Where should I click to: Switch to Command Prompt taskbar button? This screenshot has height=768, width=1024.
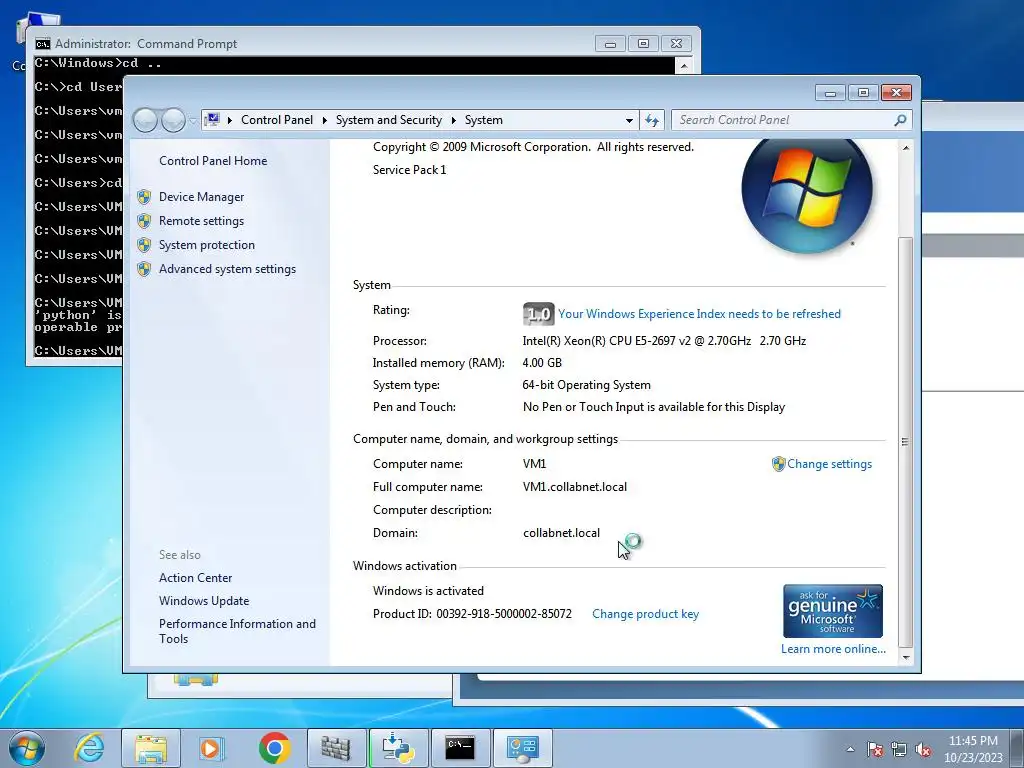tap(460, 748)
